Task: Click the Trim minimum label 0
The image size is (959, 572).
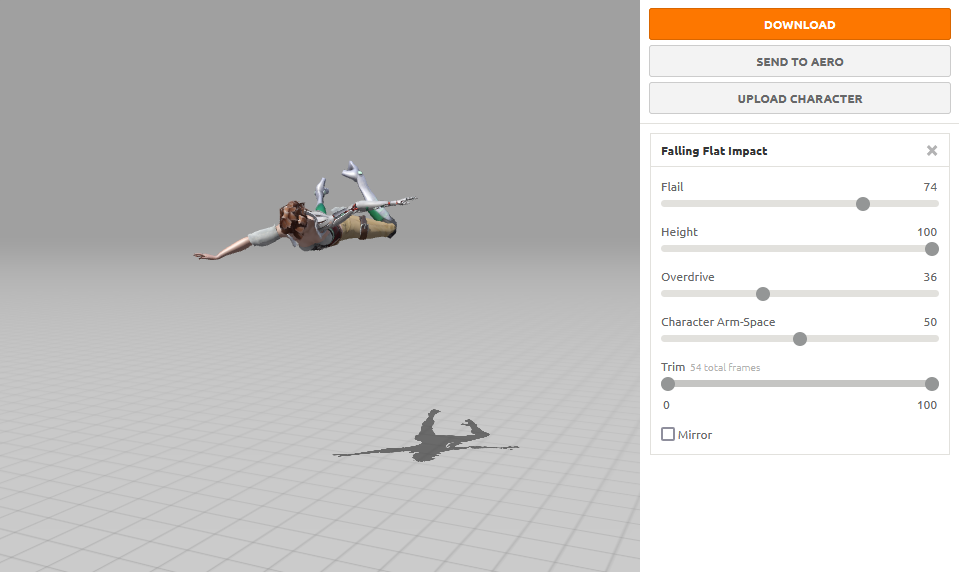Action: 666,405
